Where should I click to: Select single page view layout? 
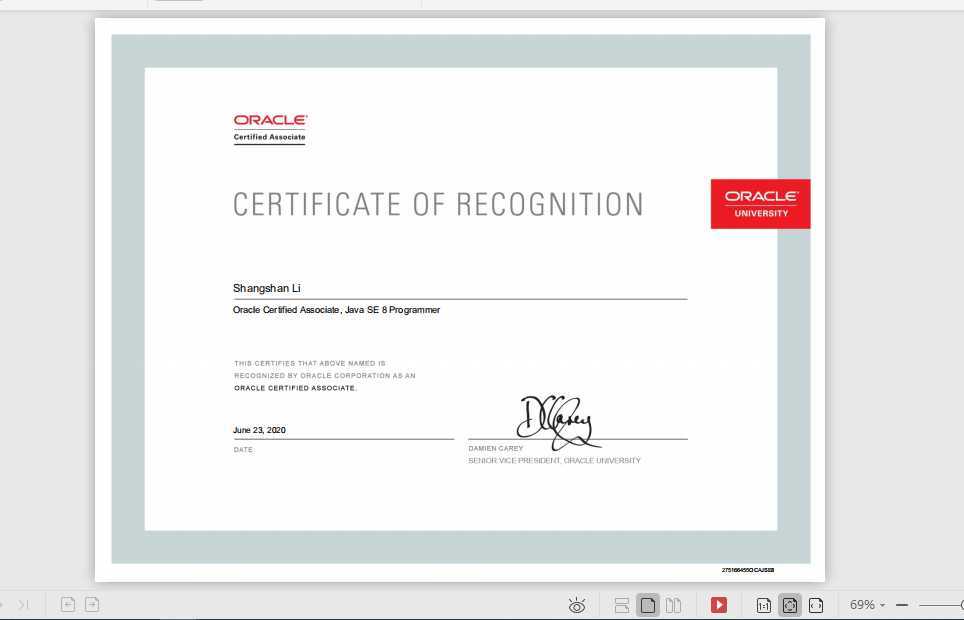coord(647,605)
